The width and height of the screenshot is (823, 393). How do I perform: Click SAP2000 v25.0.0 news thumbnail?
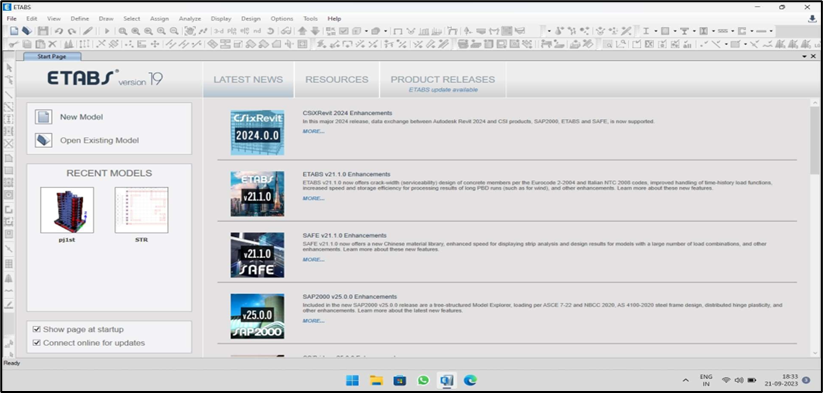pos(257,316)
